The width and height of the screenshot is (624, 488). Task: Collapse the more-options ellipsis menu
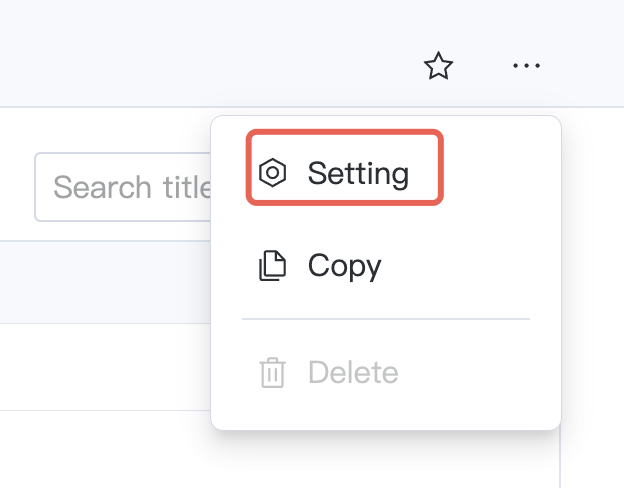pyautogui.click(x=526, y=67)
